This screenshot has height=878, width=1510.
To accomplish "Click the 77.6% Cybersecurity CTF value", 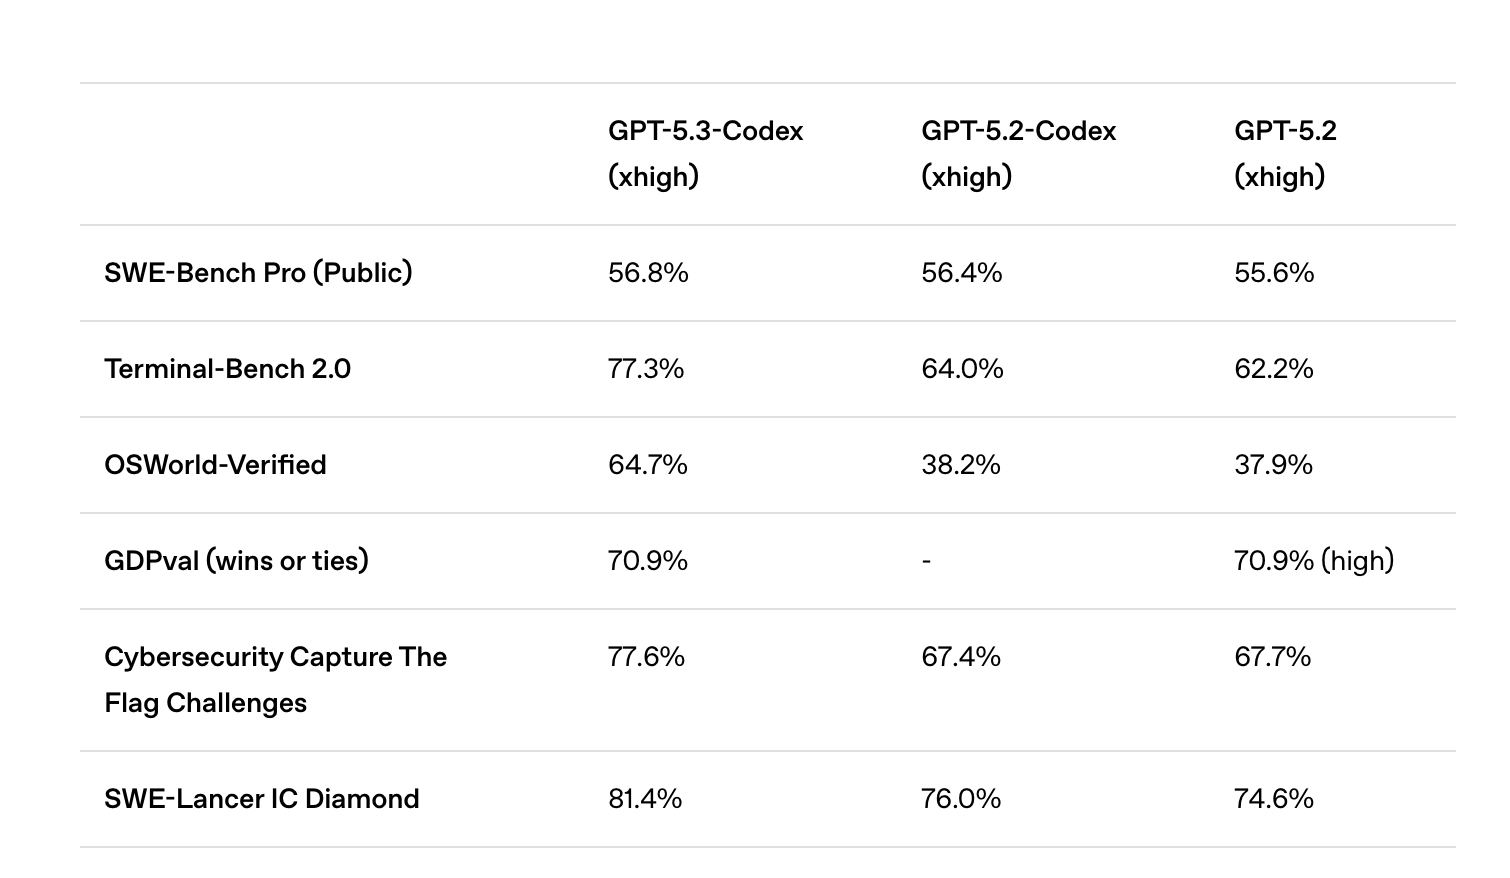I will [646, 656].
